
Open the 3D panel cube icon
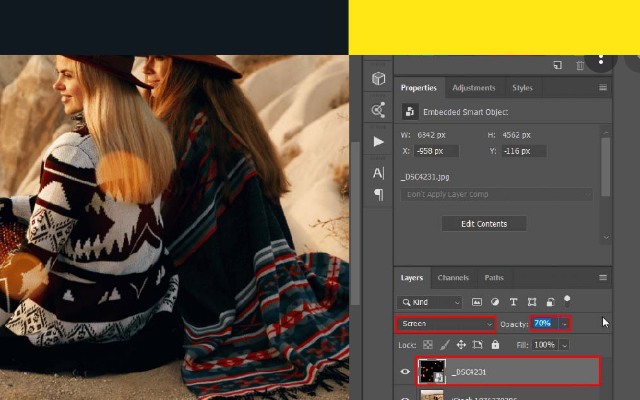coord(378,79)
